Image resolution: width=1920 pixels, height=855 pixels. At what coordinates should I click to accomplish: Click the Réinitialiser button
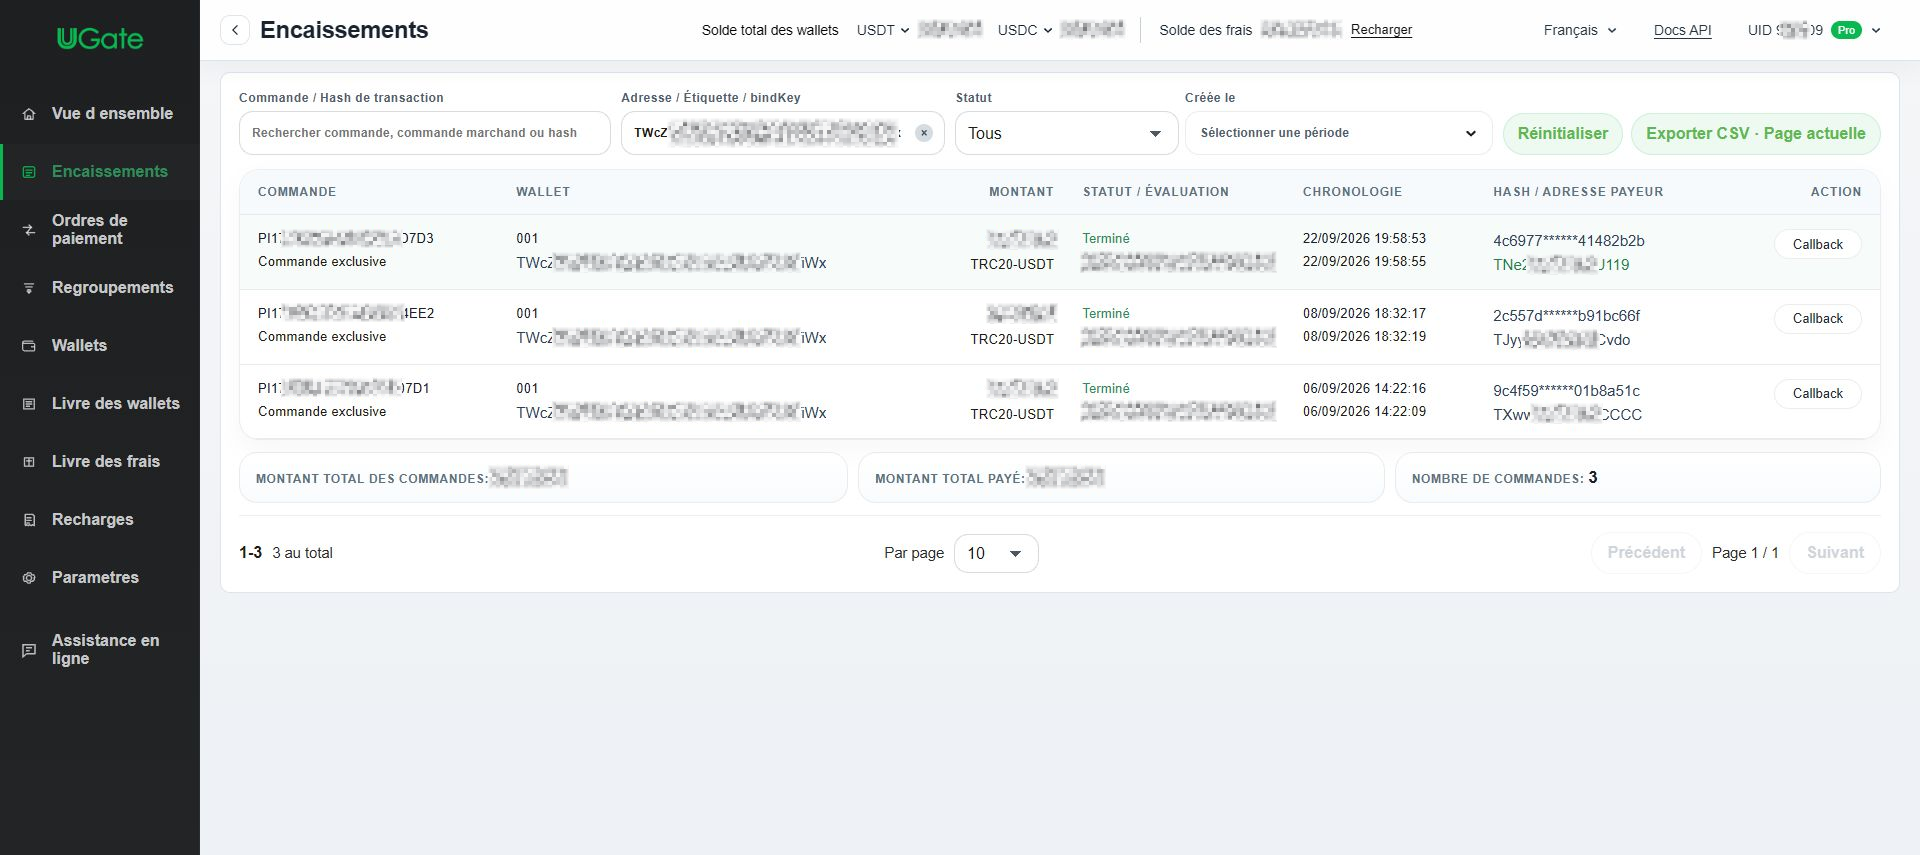pos(1562,133)
